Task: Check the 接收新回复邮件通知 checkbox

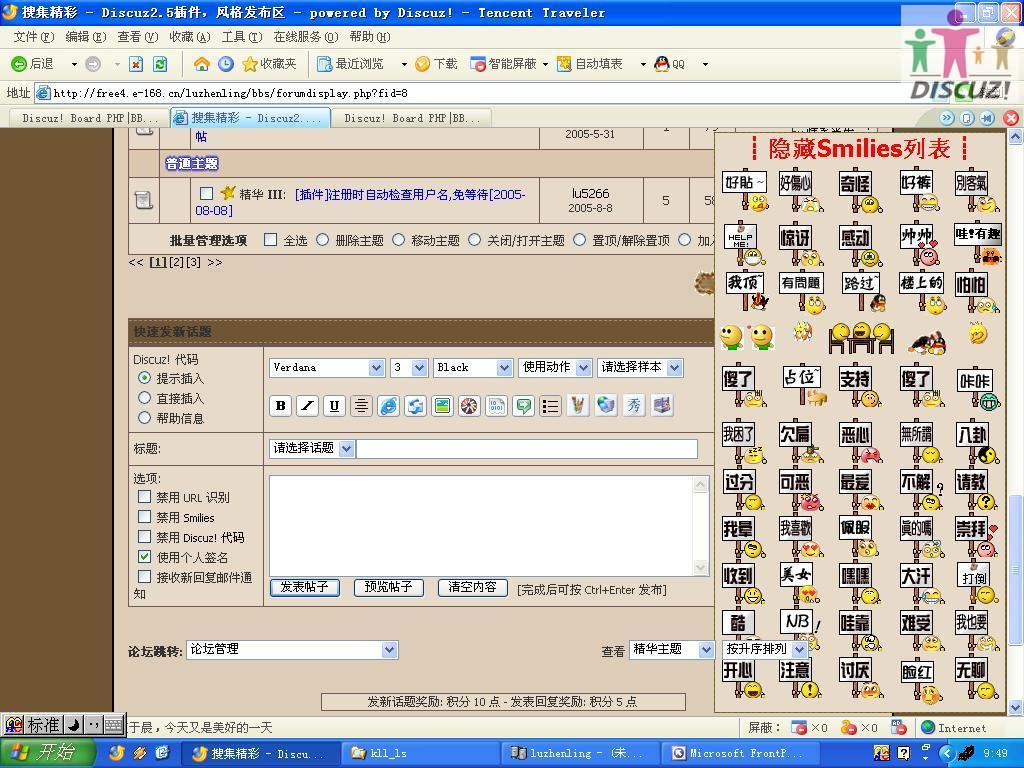Action: [x=144, y=577]
